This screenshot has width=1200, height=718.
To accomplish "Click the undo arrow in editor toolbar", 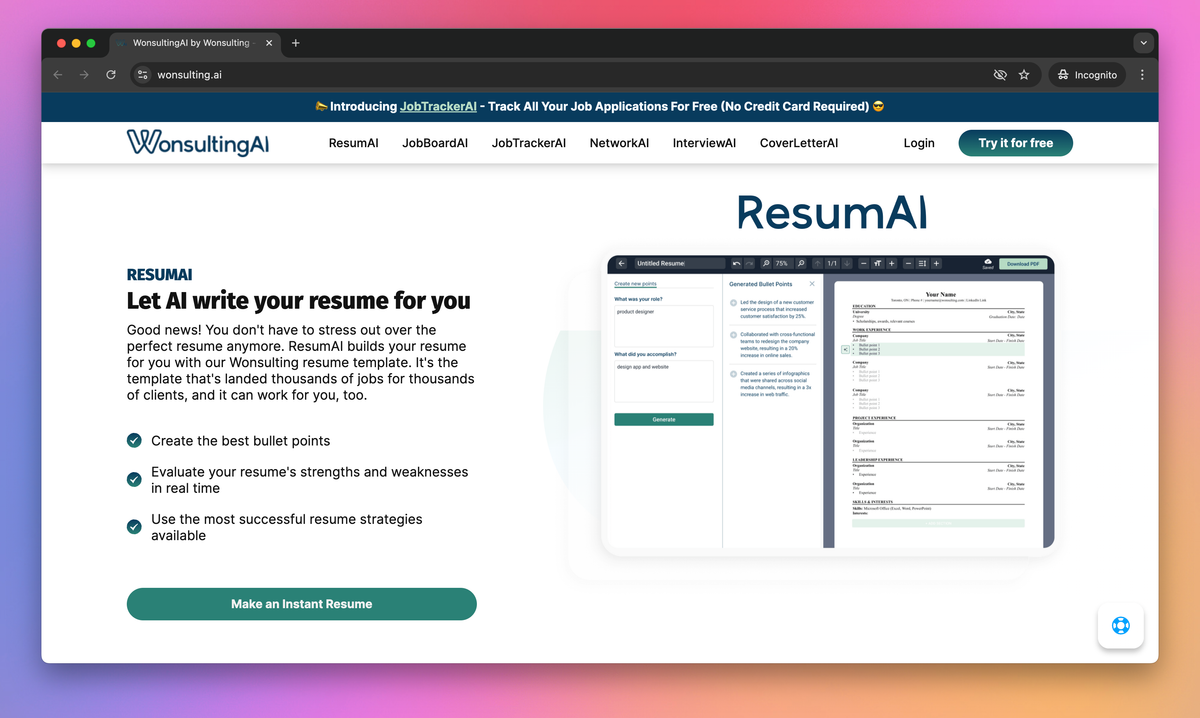I will pos(737,263).
